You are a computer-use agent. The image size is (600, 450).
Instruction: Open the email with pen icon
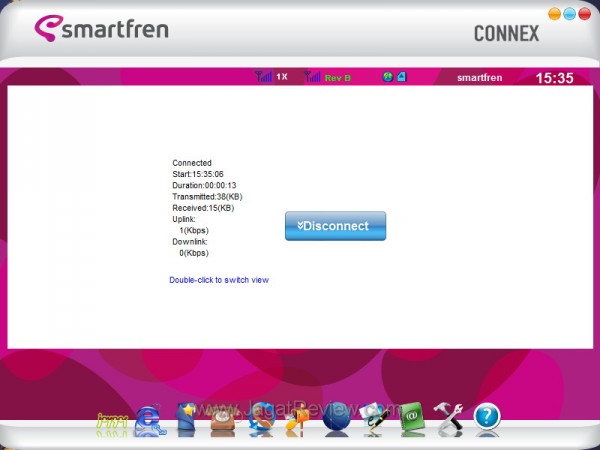pyautogui.click(x=375, y=416)
